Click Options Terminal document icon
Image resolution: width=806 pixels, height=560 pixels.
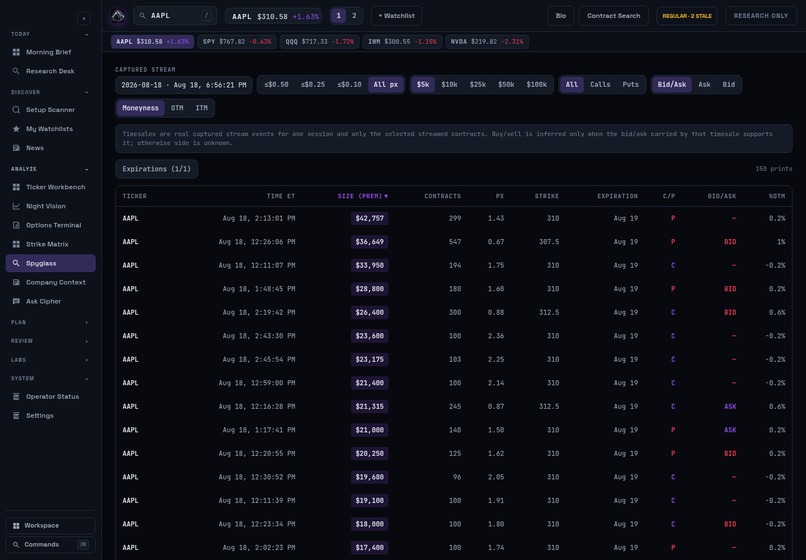(x=16, y=225)
